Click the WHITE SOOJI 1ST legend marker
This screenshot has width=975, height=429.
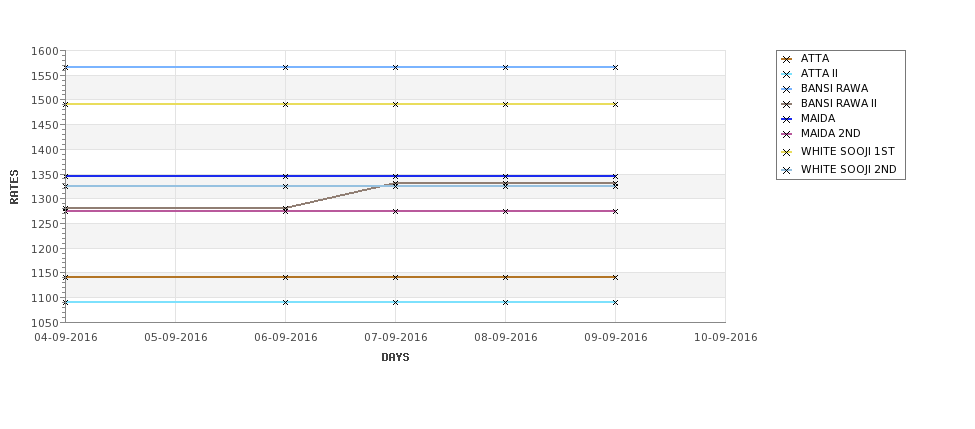coord(787,152)
